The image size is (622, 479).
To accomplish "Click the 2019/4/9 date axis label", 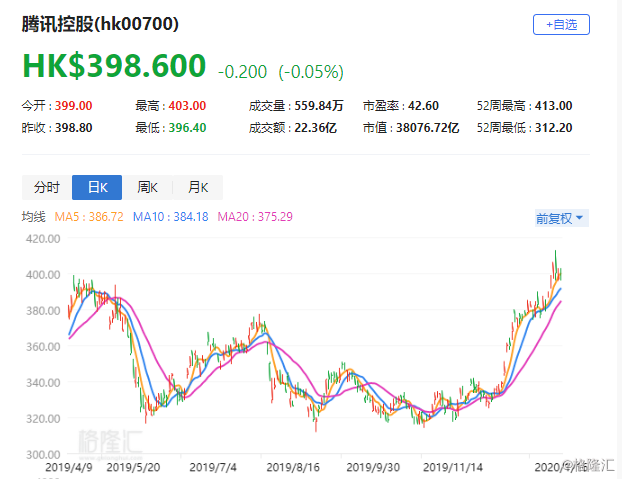I will (69, 468).
